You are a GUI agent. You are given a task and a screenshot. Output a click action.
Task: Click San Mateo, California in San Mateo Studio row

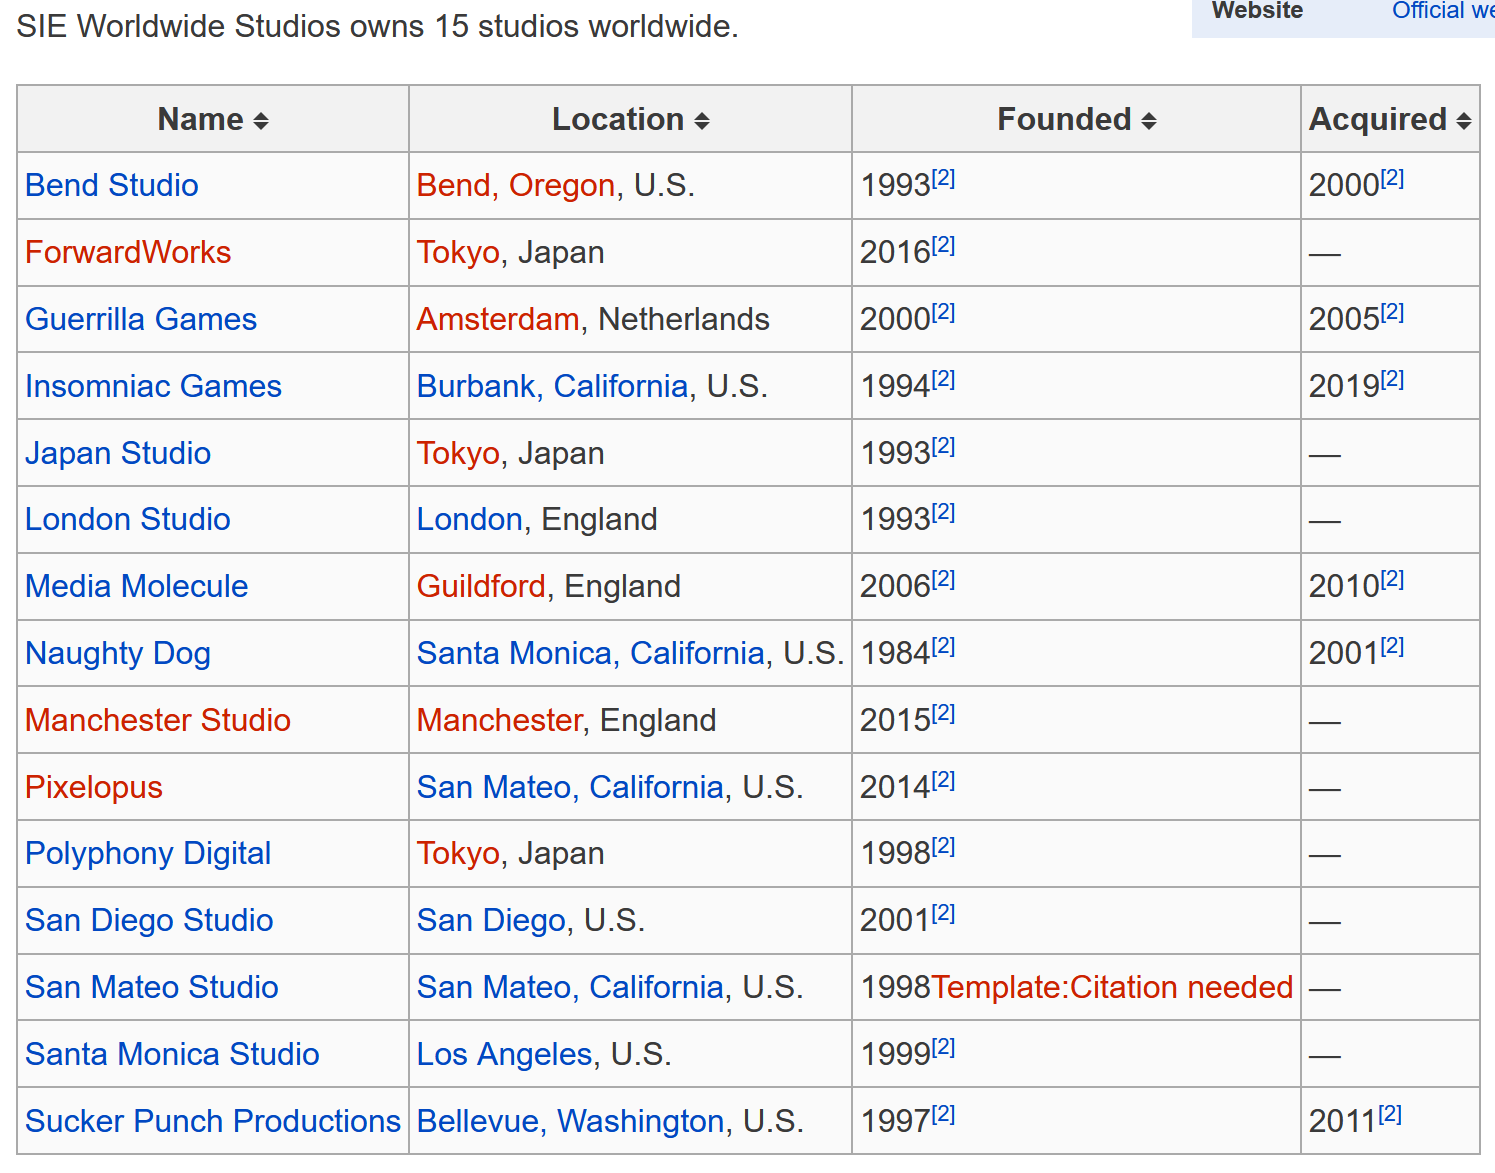[571, 987]
